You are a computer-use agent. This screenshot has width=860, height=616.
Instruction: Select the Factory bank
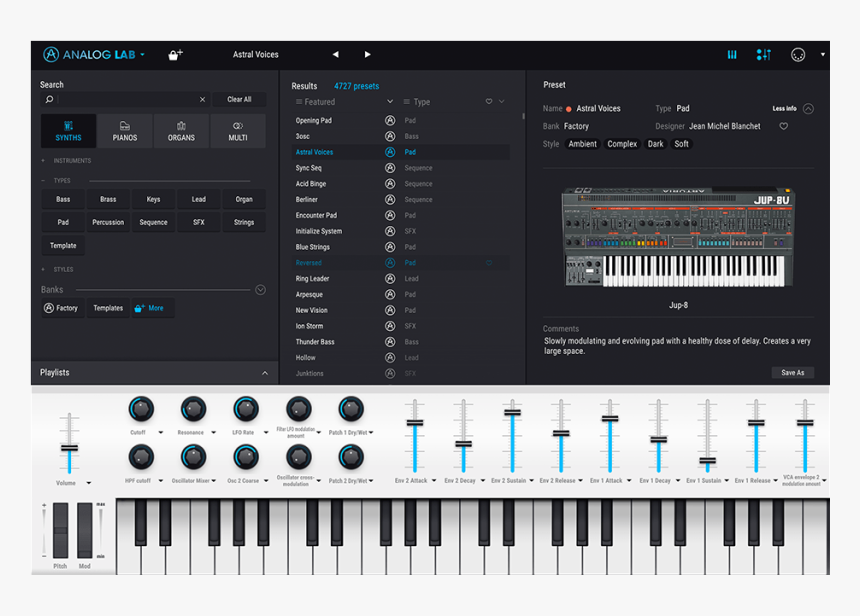(x=62, y=308)
